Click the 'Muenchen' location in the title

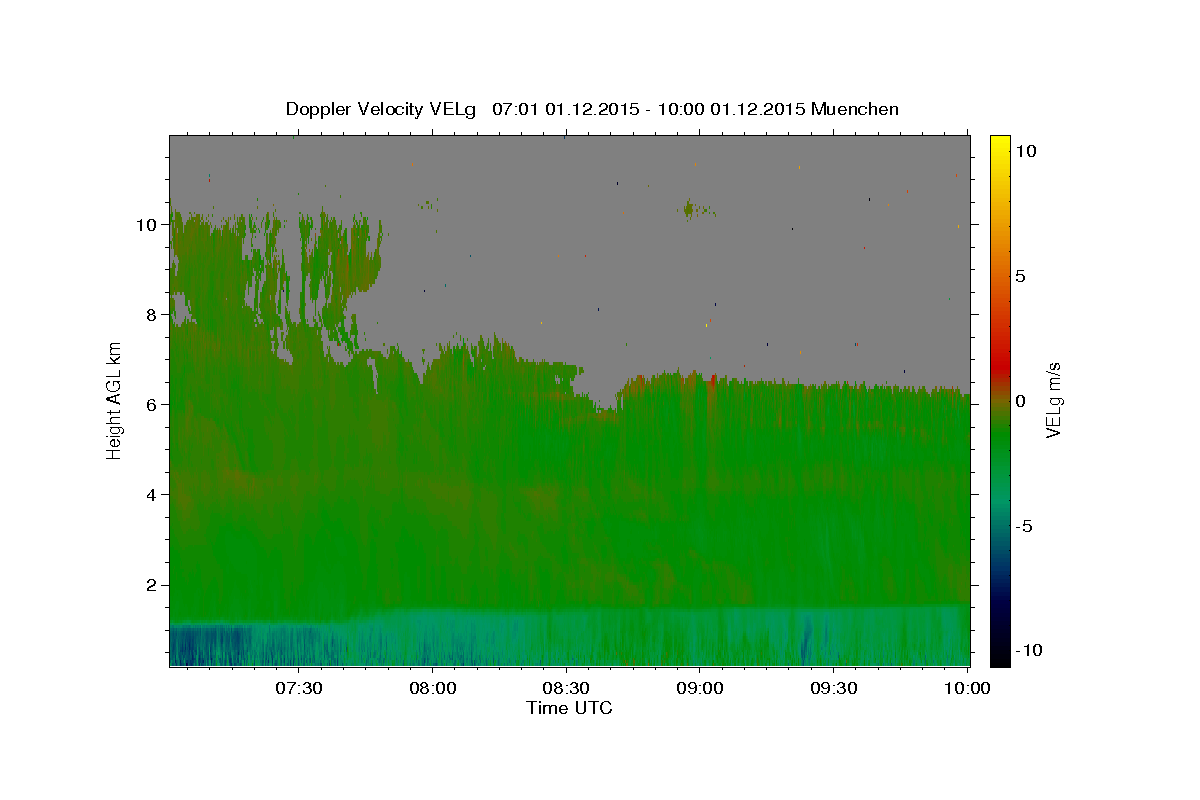pyautogui.click(x=855, y=109)
